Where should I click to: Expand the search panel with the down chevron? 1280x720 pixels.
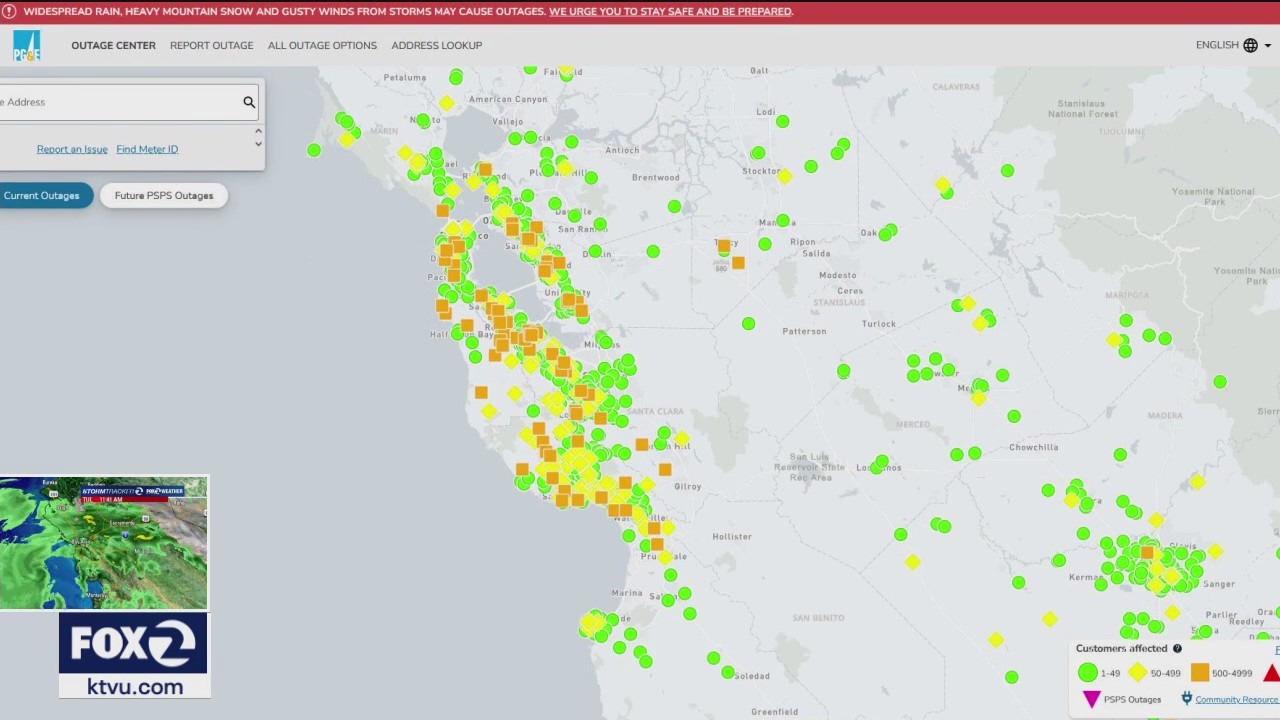pos(258,144)
